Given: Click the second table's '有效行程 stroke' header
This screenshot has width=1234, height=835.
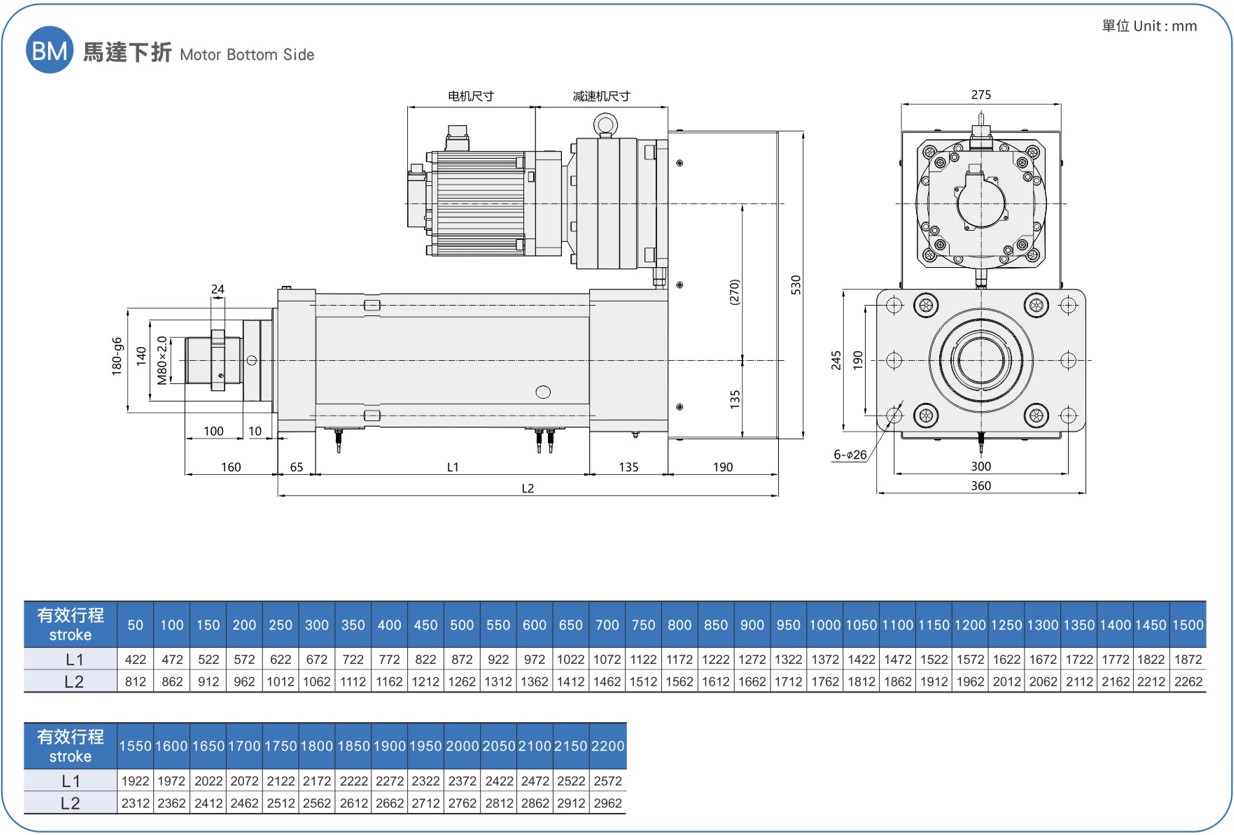Looking at the screenshot, I should [x=70, y=746].
